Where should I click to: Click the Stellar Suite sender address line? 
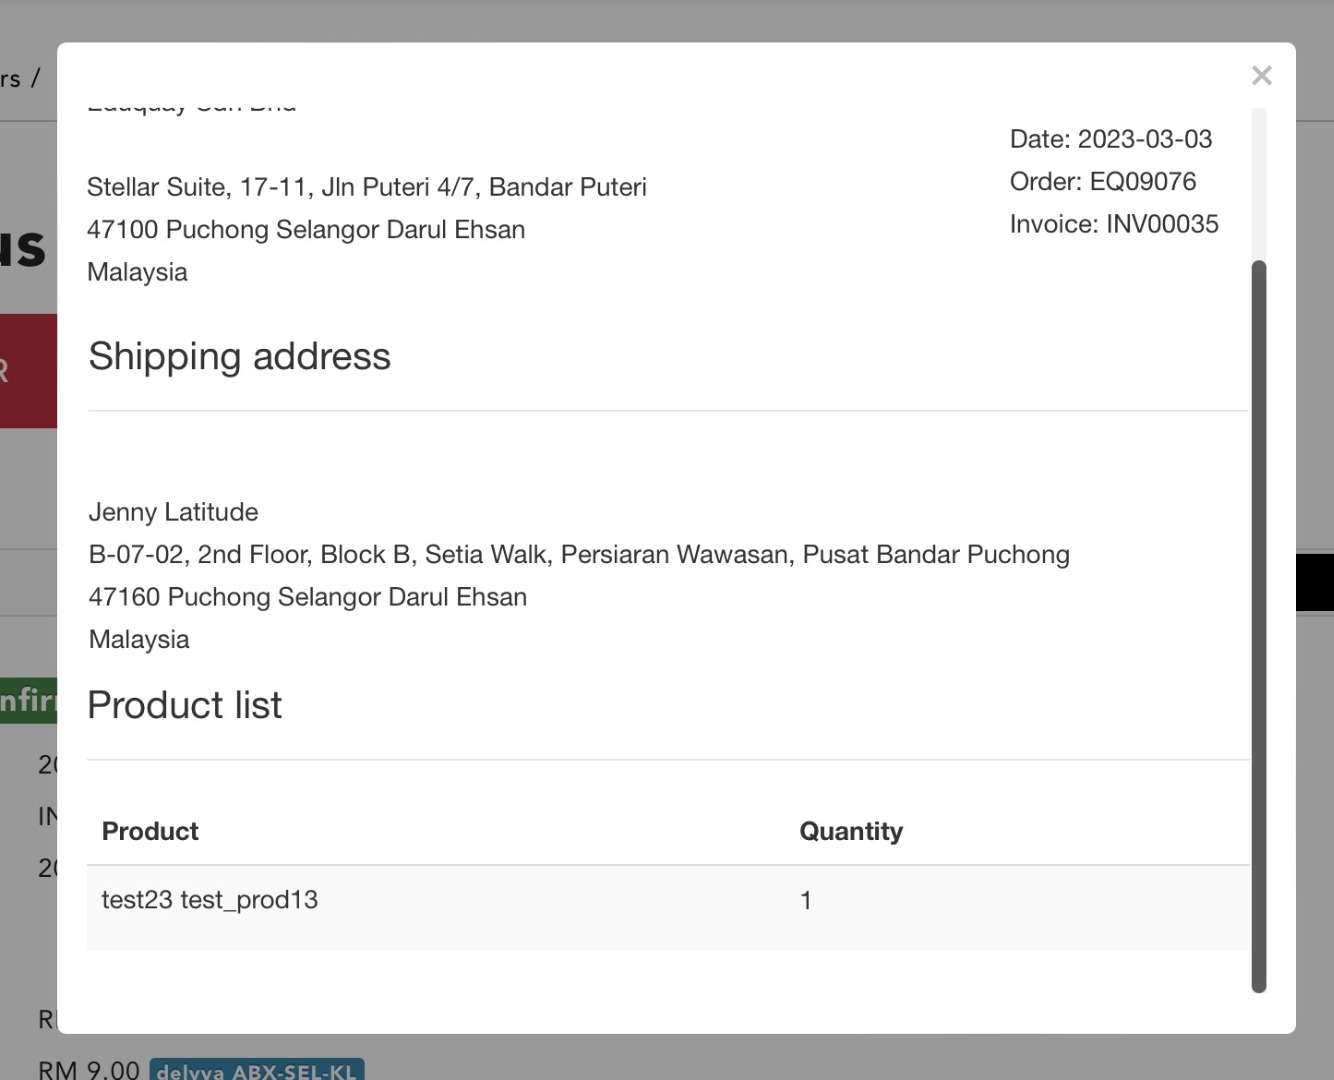point(366,187)
